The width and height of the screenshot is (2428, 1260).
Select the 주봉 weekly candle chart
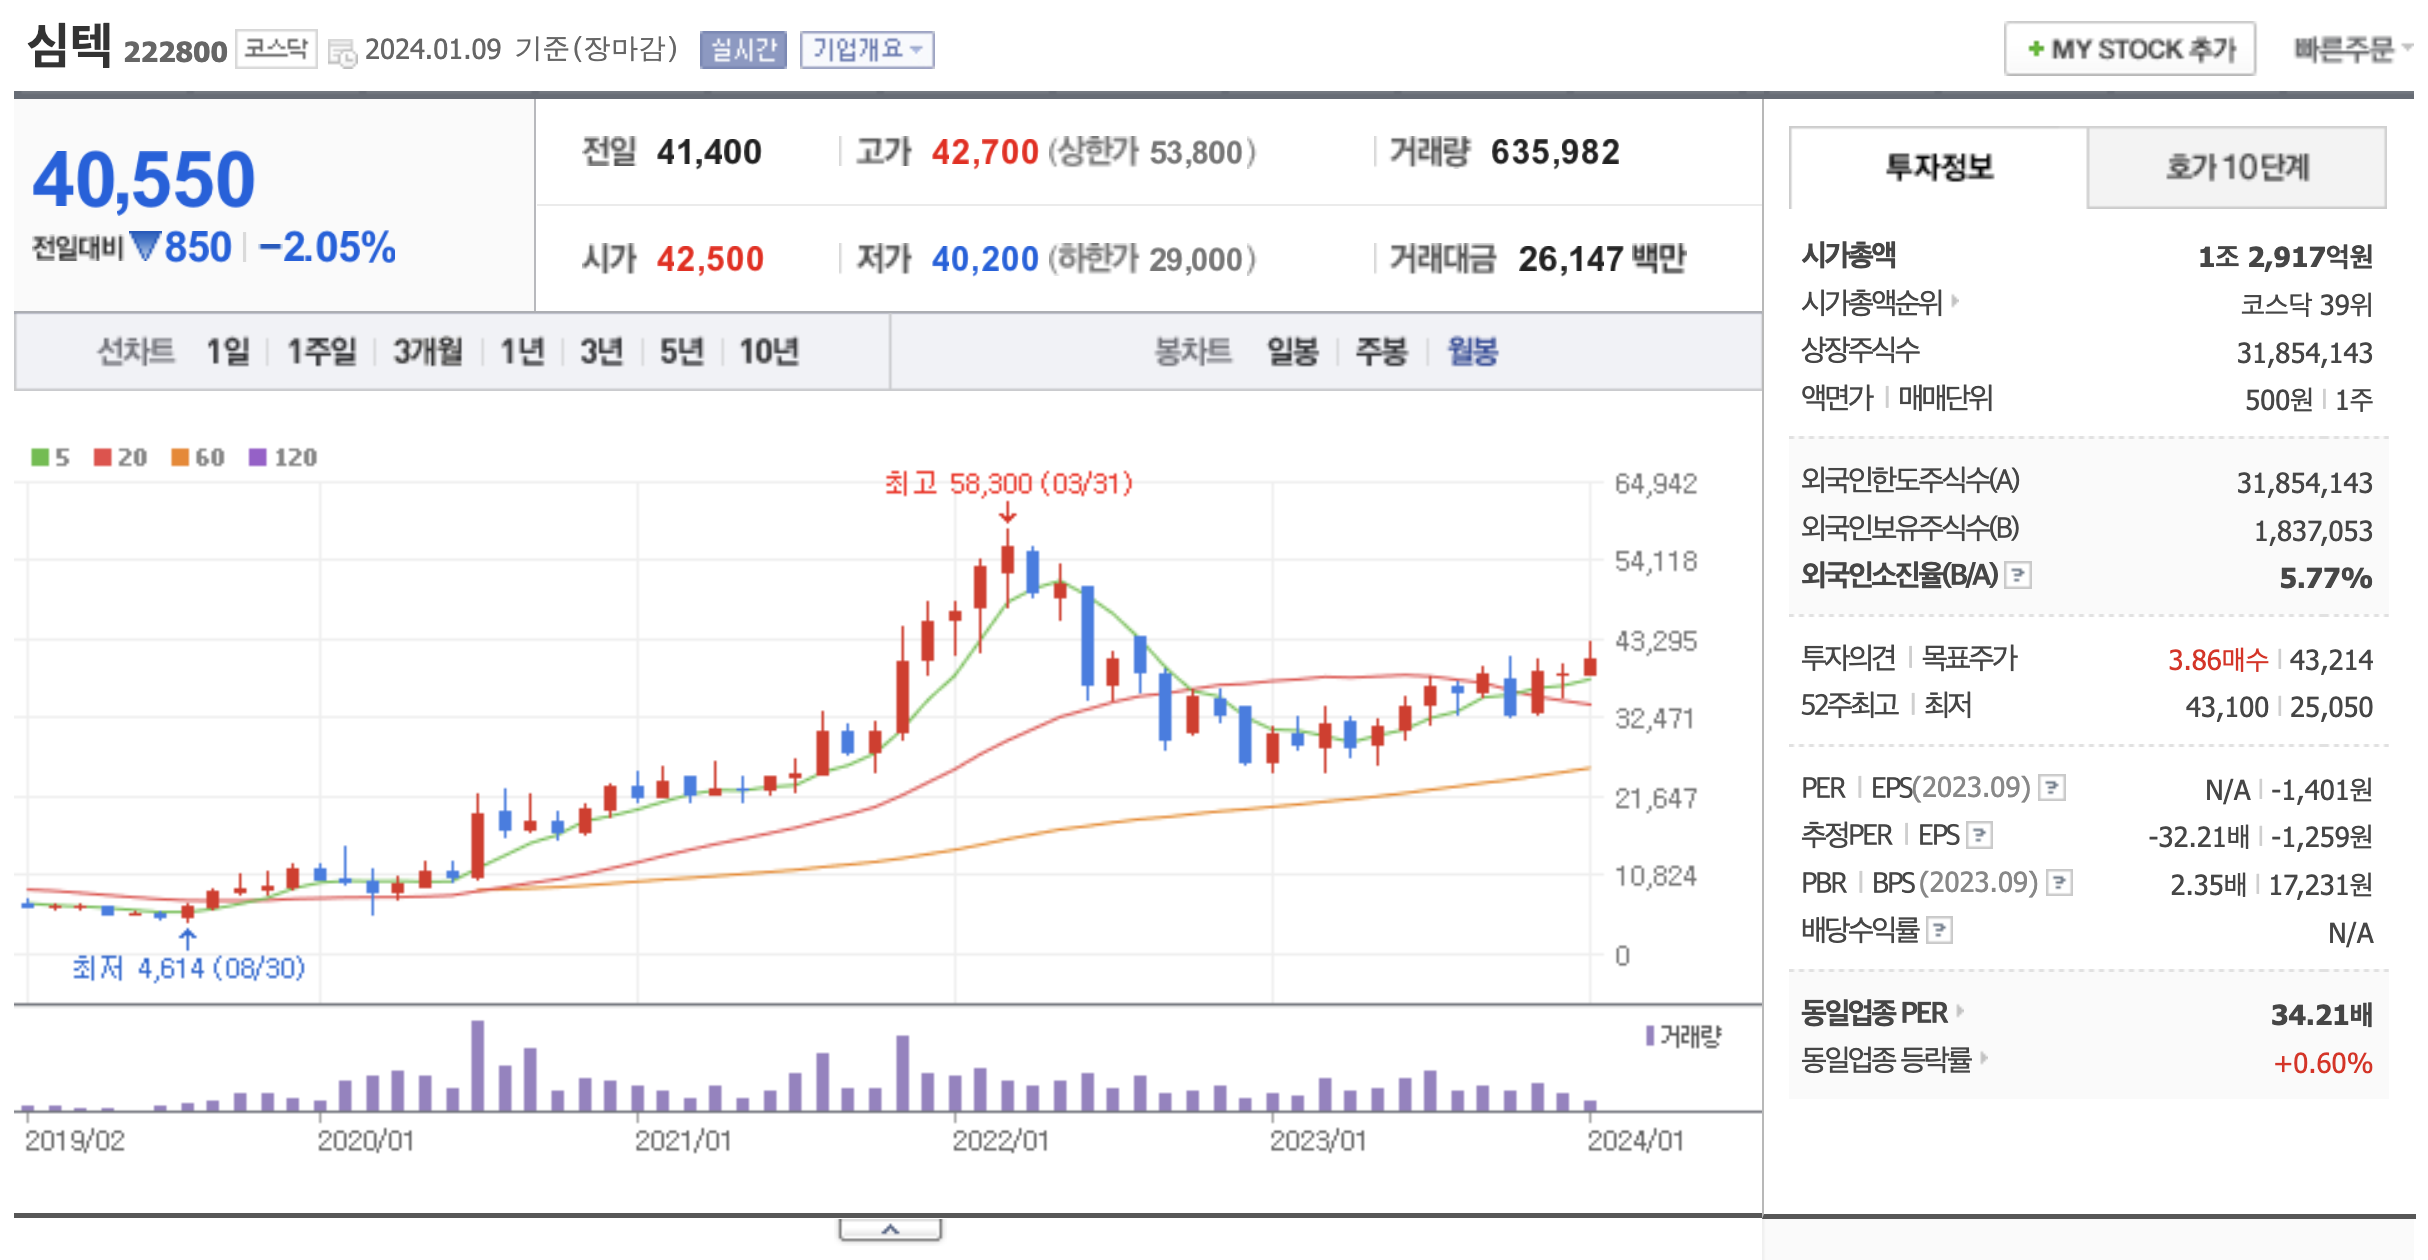tap(1381, 352)
